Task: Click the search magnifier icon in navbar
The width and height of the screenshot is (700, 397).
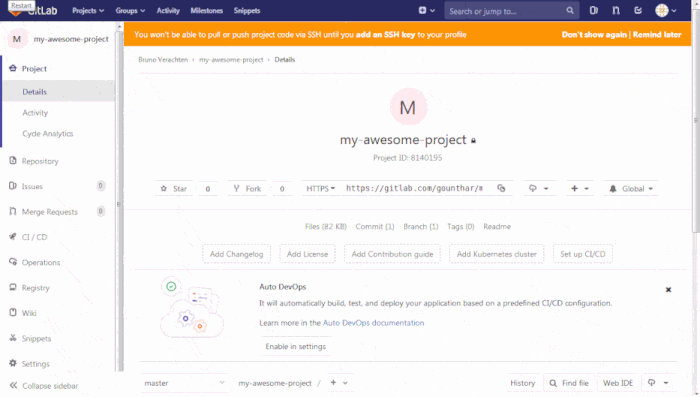Action: 570,10
